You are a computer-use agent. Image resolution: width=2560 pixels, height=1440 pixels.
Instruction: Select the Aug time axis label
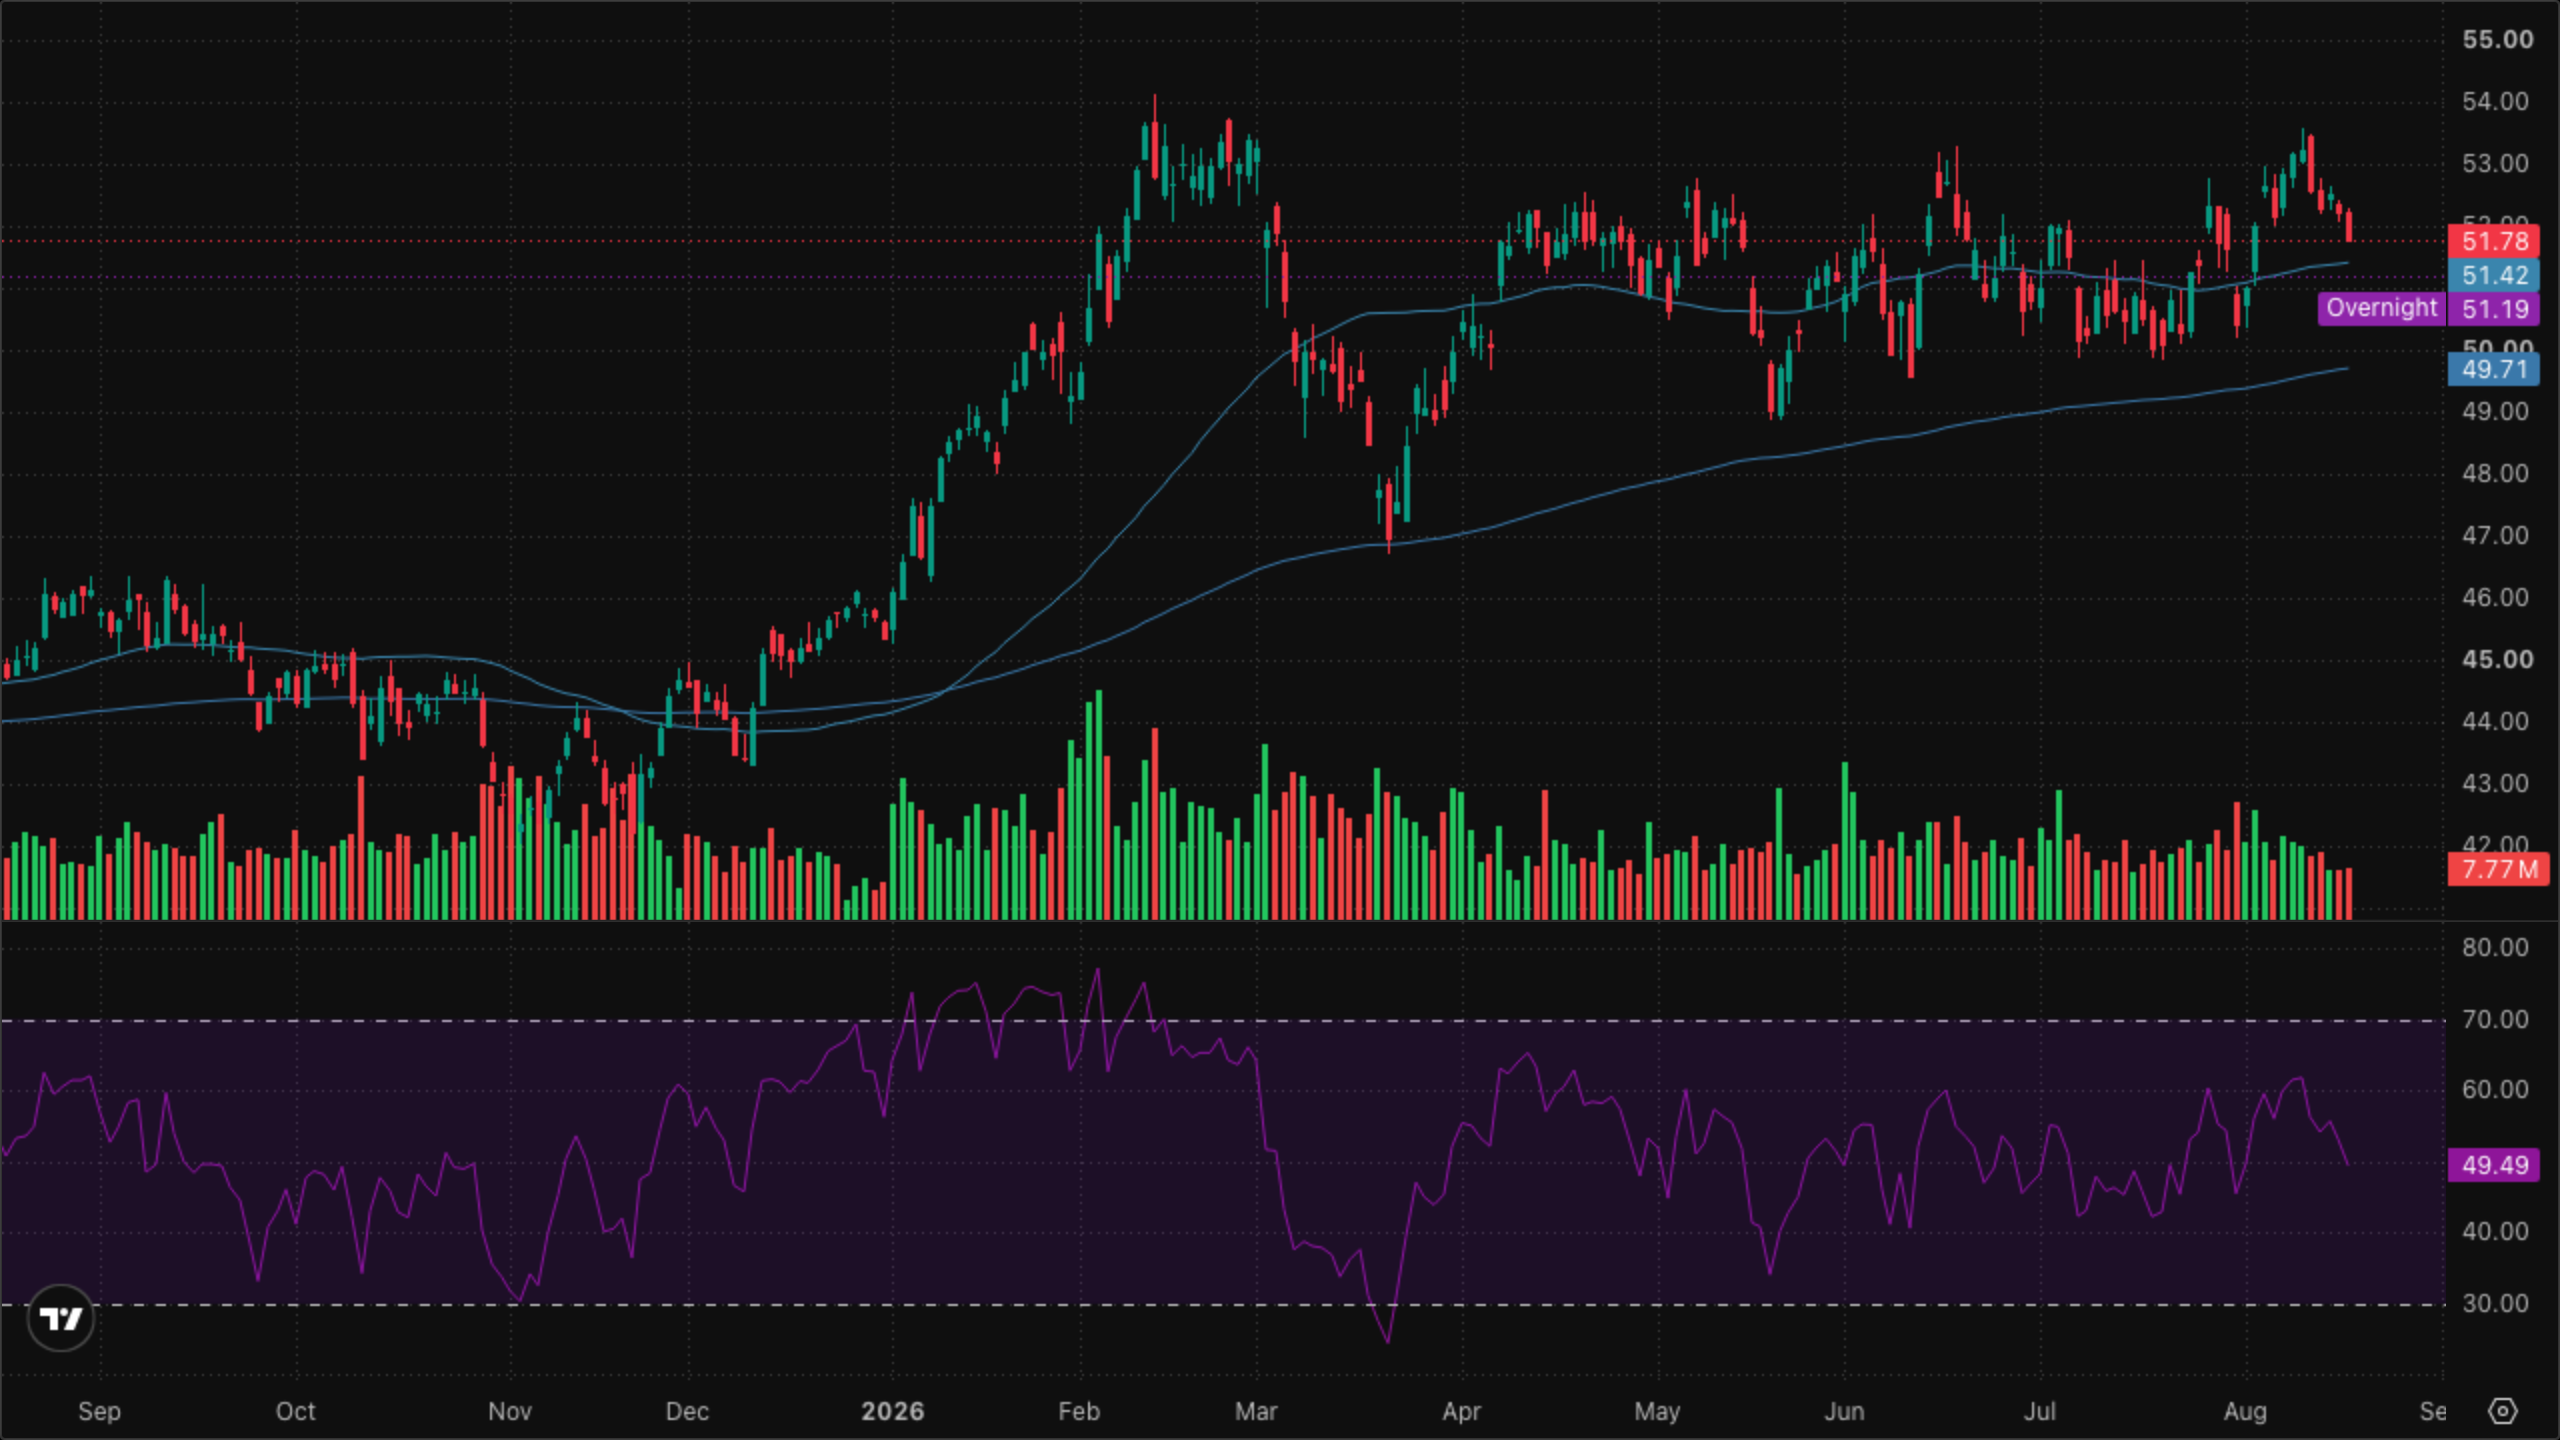[x=2245, y=1412]
